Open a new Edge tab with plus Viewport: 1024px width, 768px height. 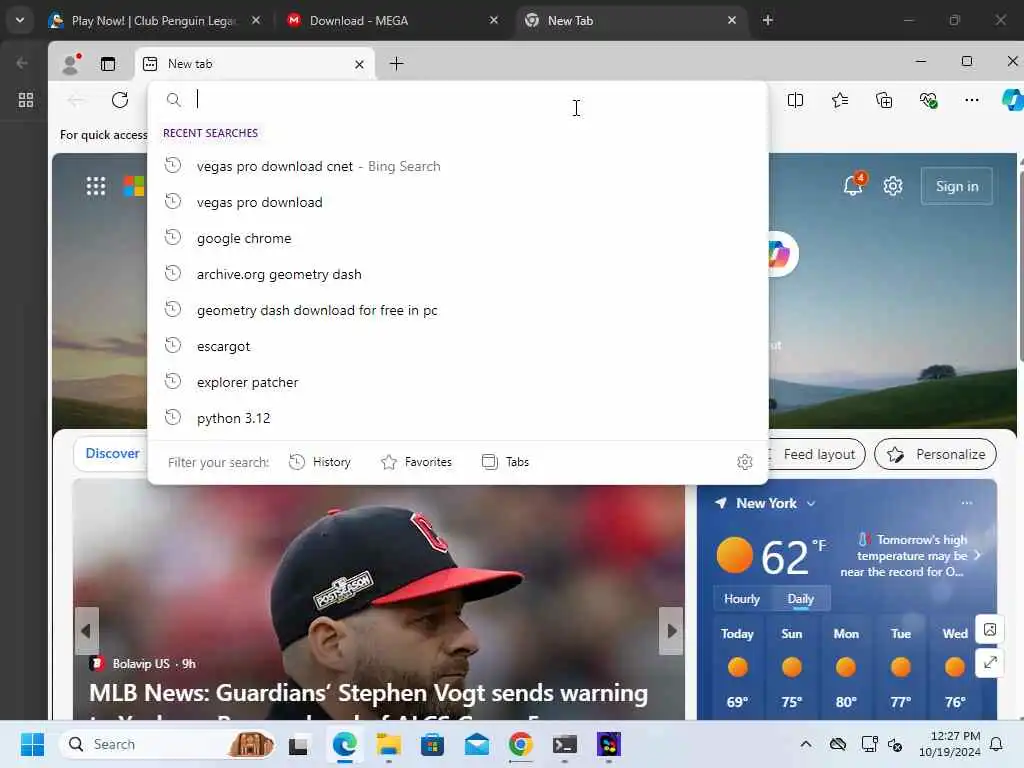coord(396,63)
